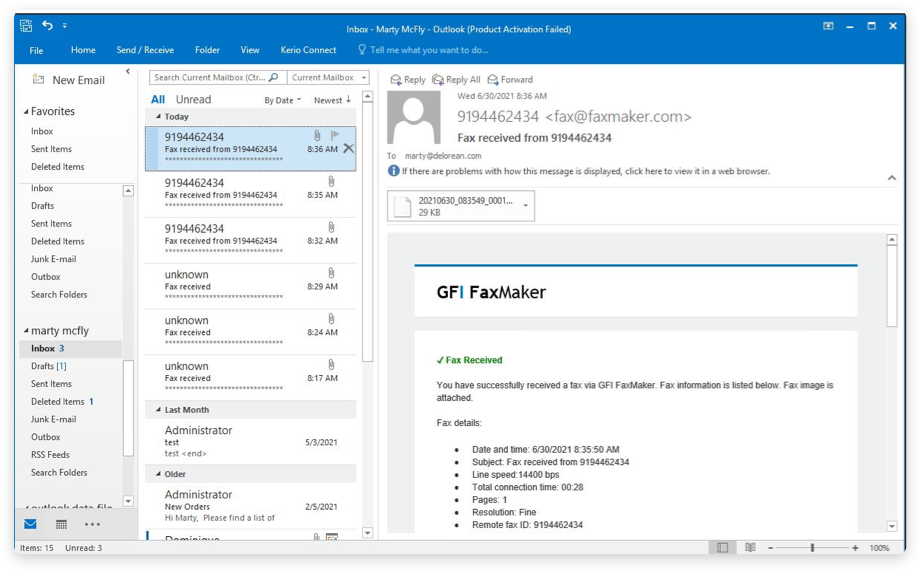
Task: Compose a New Email
Action: tap(69, 80)
